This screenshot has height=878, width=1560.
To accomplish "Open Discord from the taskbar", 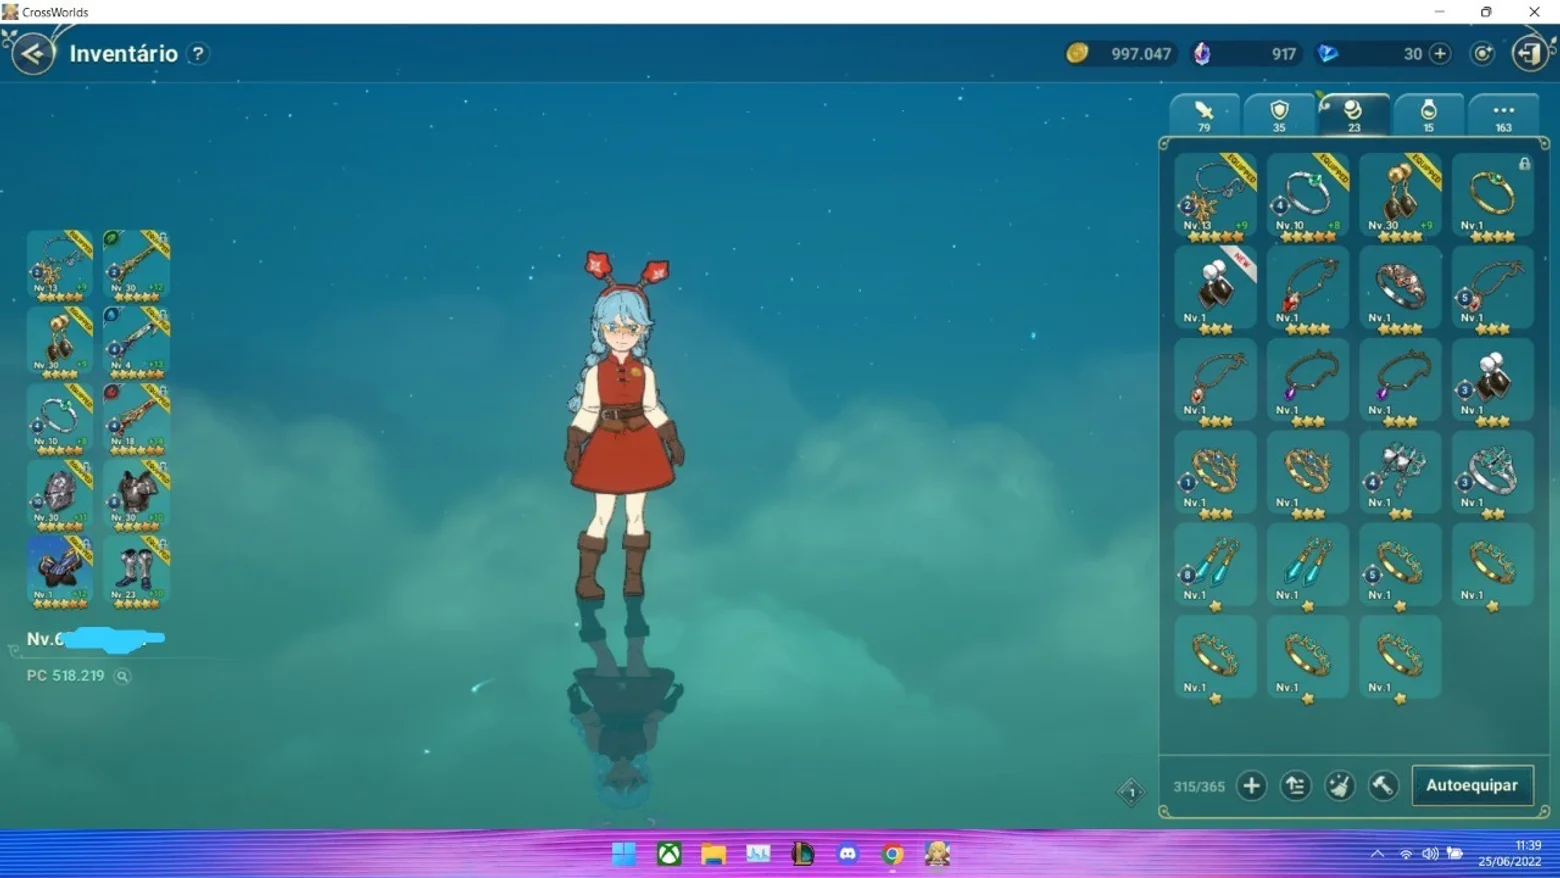I will click(848, 854).
